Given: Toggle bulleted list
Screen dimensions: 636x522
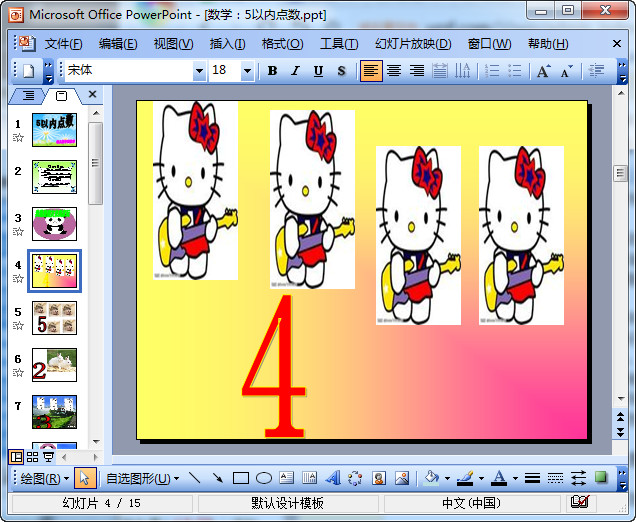Looking at the screenshot, I should [x=515, y=71].
